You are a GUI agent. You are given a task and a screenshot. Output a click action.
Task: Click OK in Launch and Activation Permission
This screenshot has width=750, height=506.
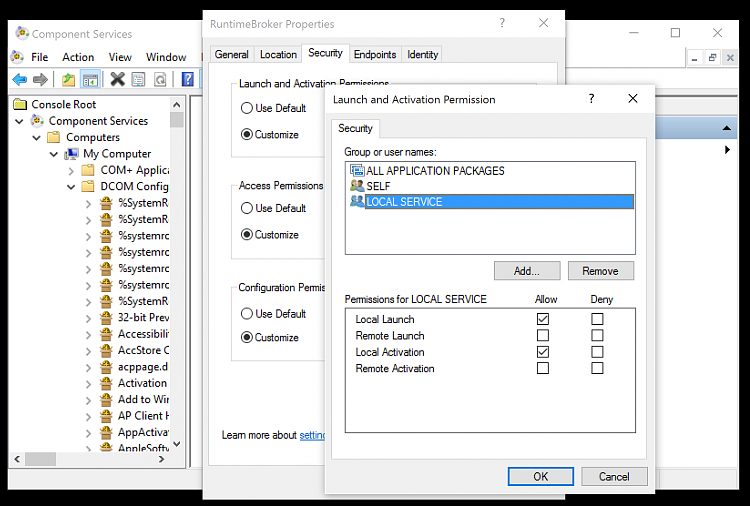[x=540, y=476]
